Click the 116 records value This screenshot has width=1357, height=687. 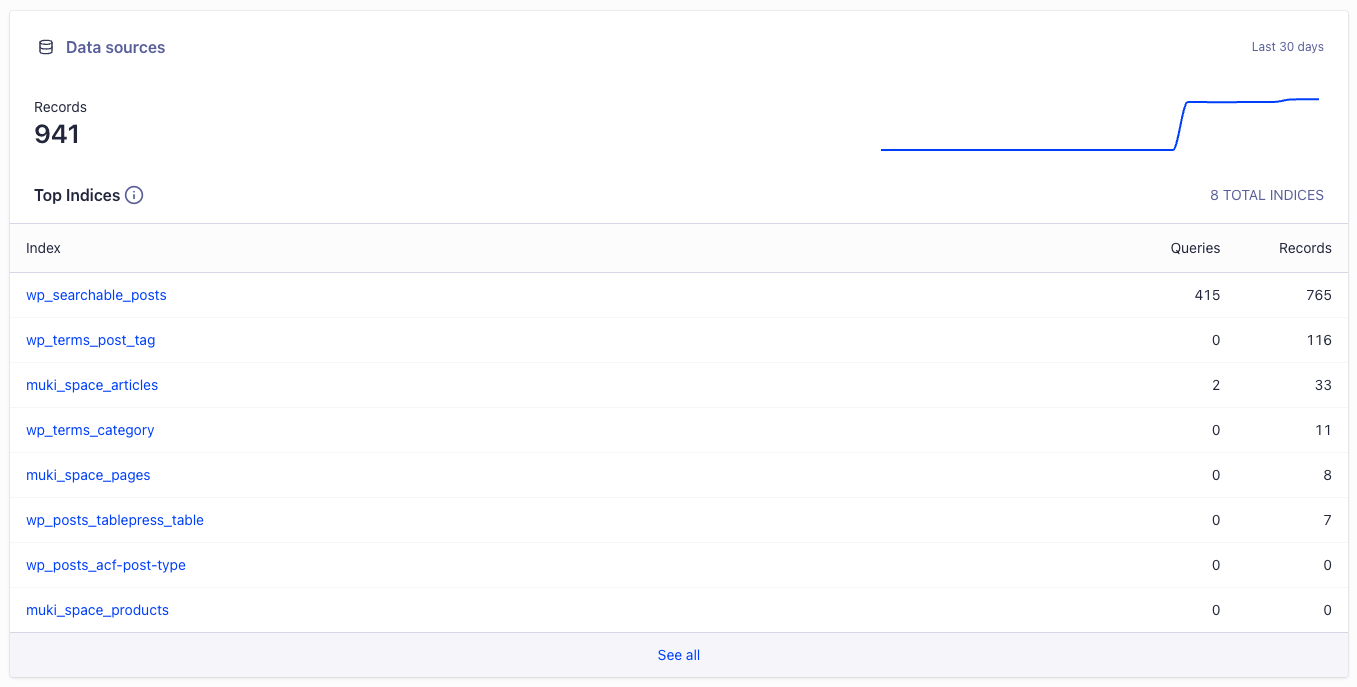[x=1320, y=340]
